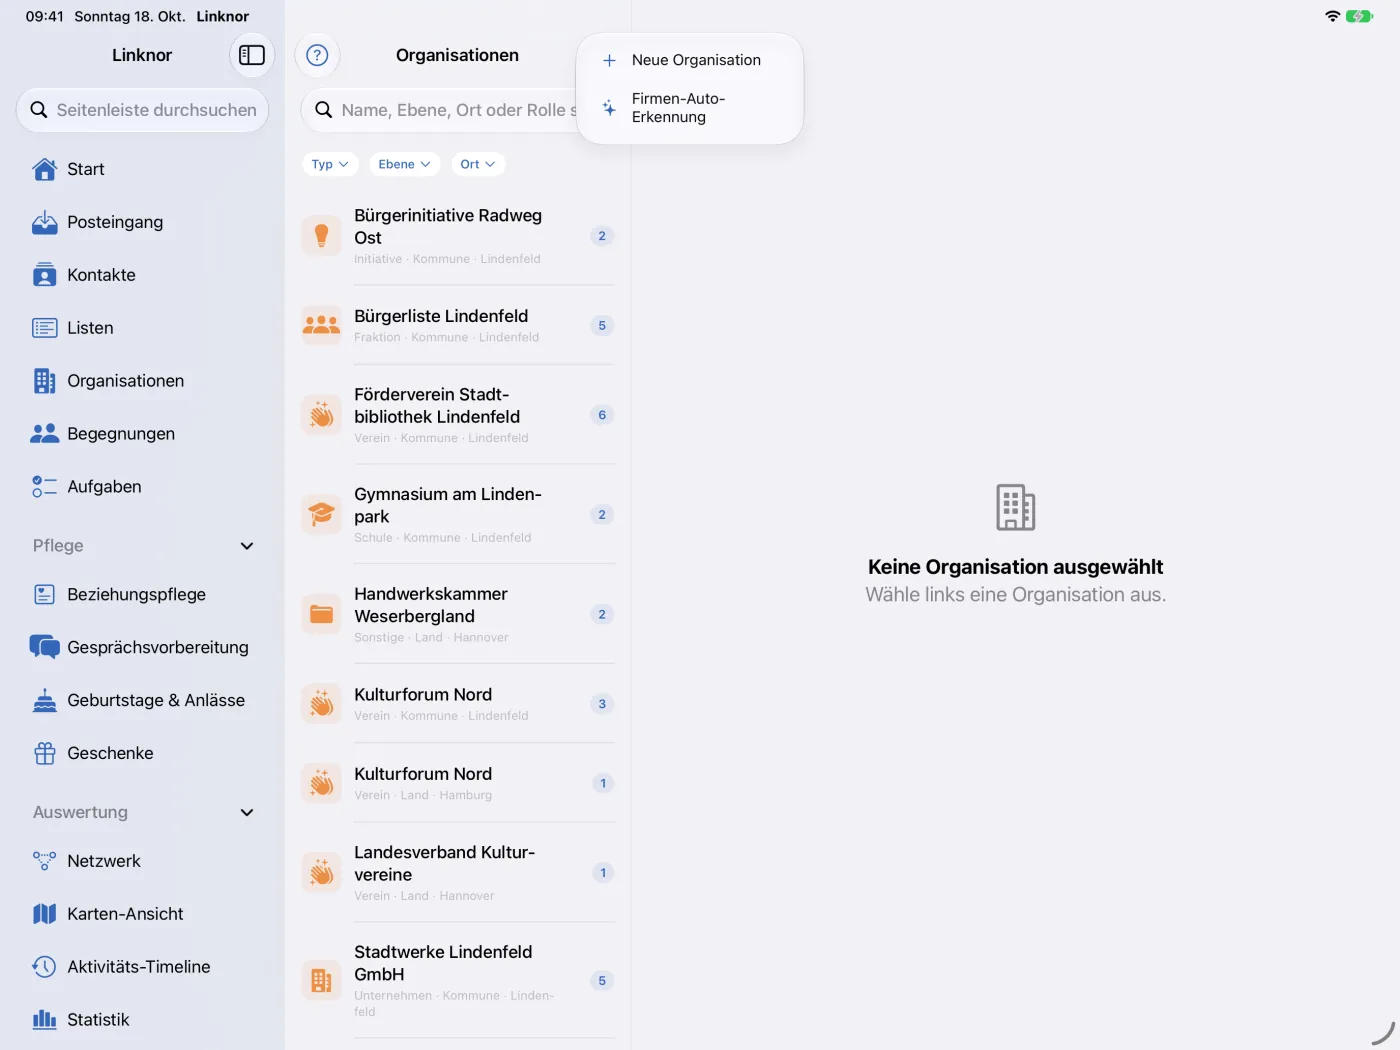Viewport: 1400px width, 1050px height.
Task: Select Landesverband Kulturvereine
Action: coord(458,873)
